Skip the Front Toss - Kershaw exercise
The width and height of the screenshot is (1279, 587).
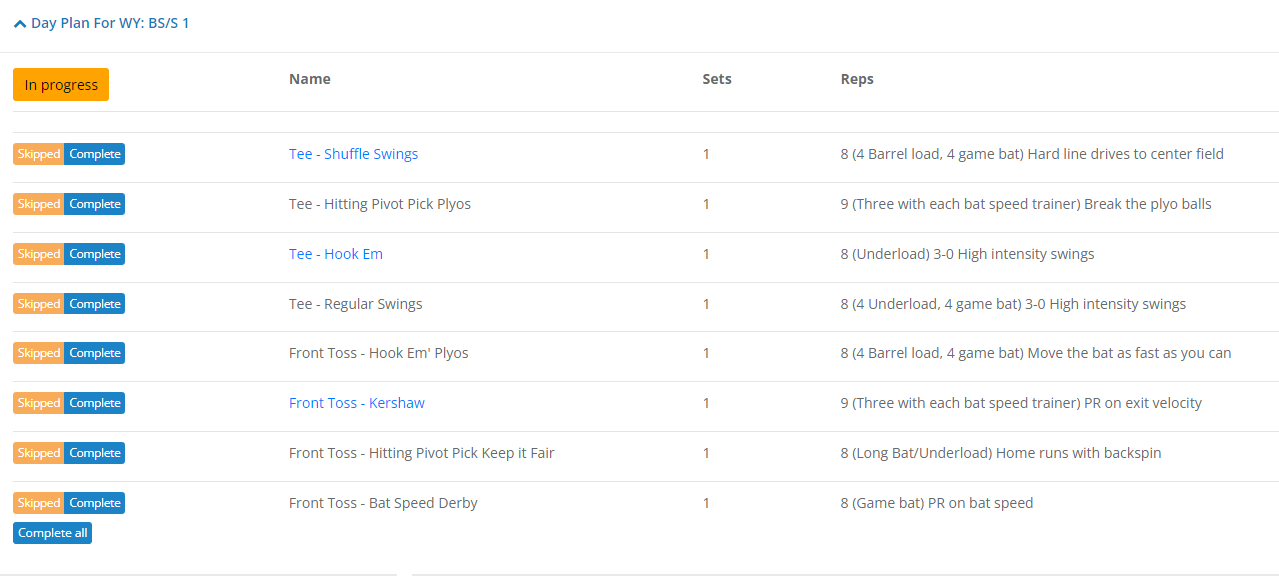(x=39, y=403)
